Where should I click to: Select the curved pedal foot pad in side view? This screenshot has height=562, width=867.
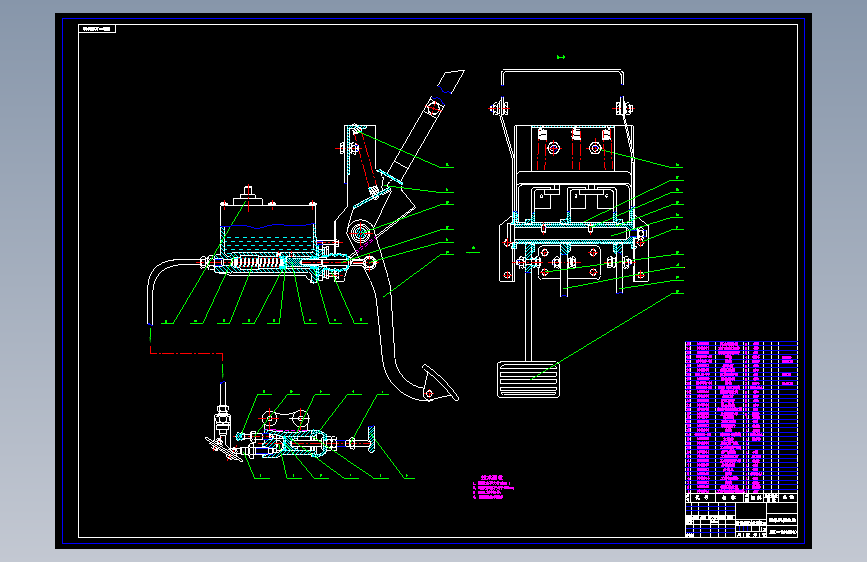coord(440,382)
